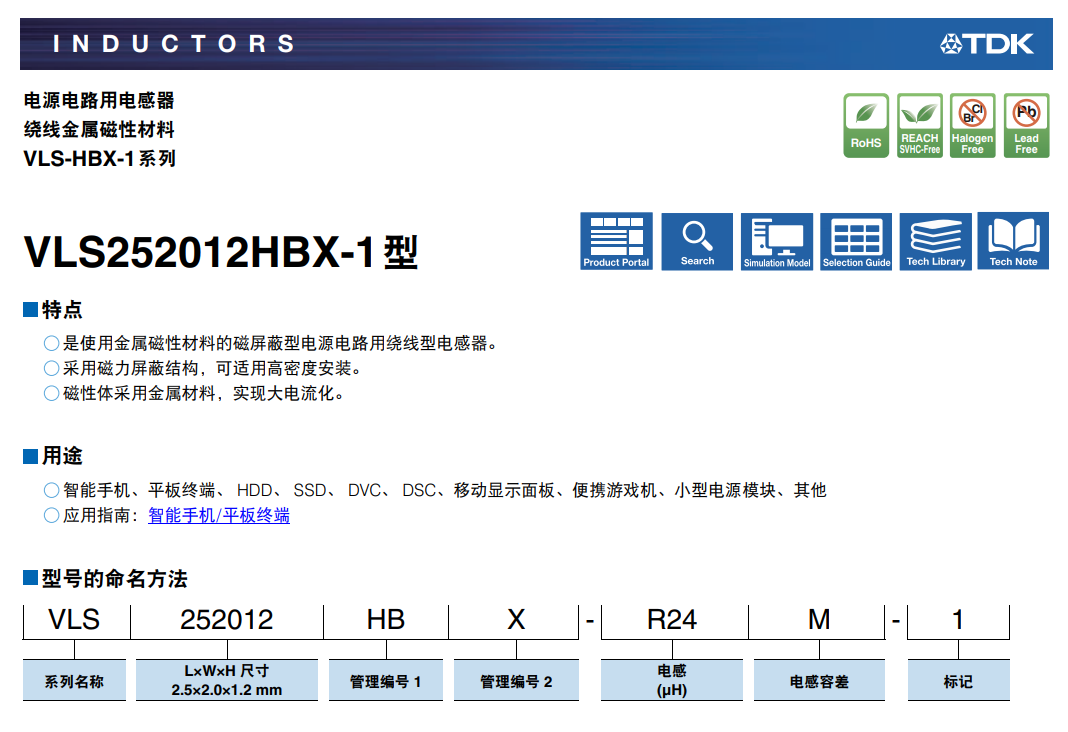Select the VLS series name box
This screenshot has height=732, width=1068.
coord(75,620)
